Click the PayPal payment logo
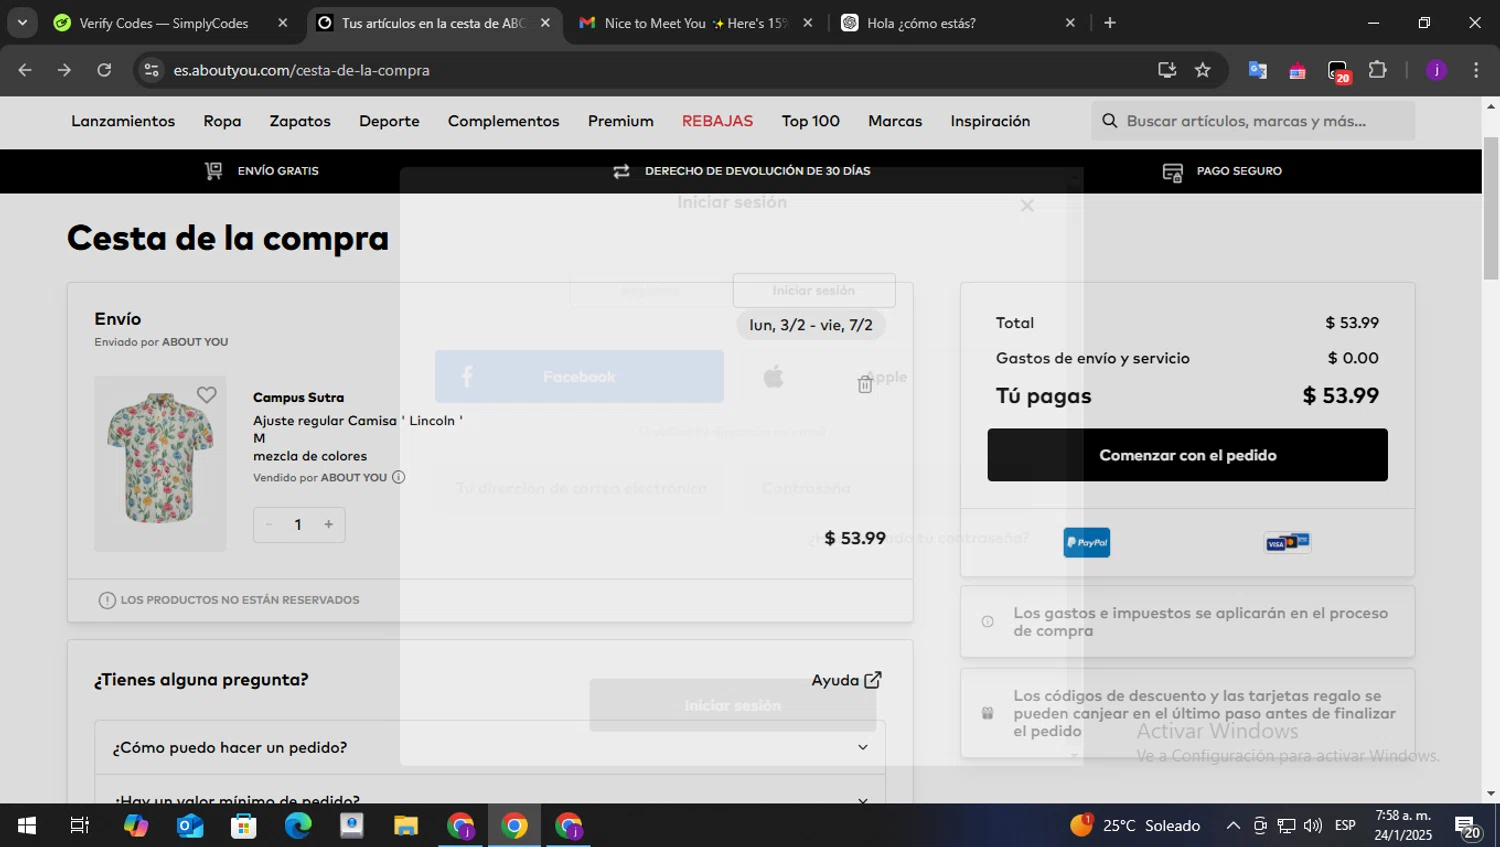1500x847 pixels. click(x=1086, y=542)
